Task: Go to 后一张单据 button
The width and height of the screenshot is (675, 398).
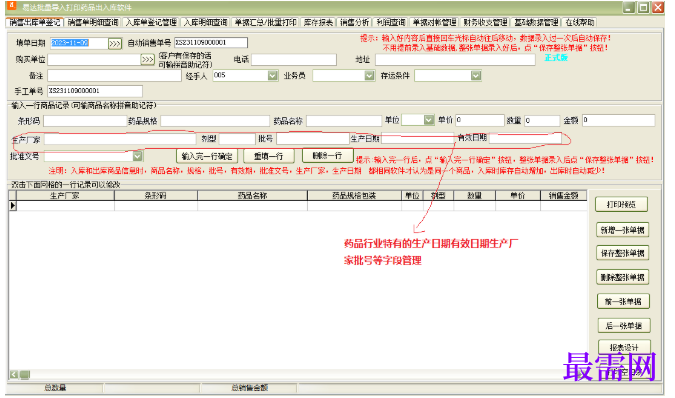Action: (624, 325)
